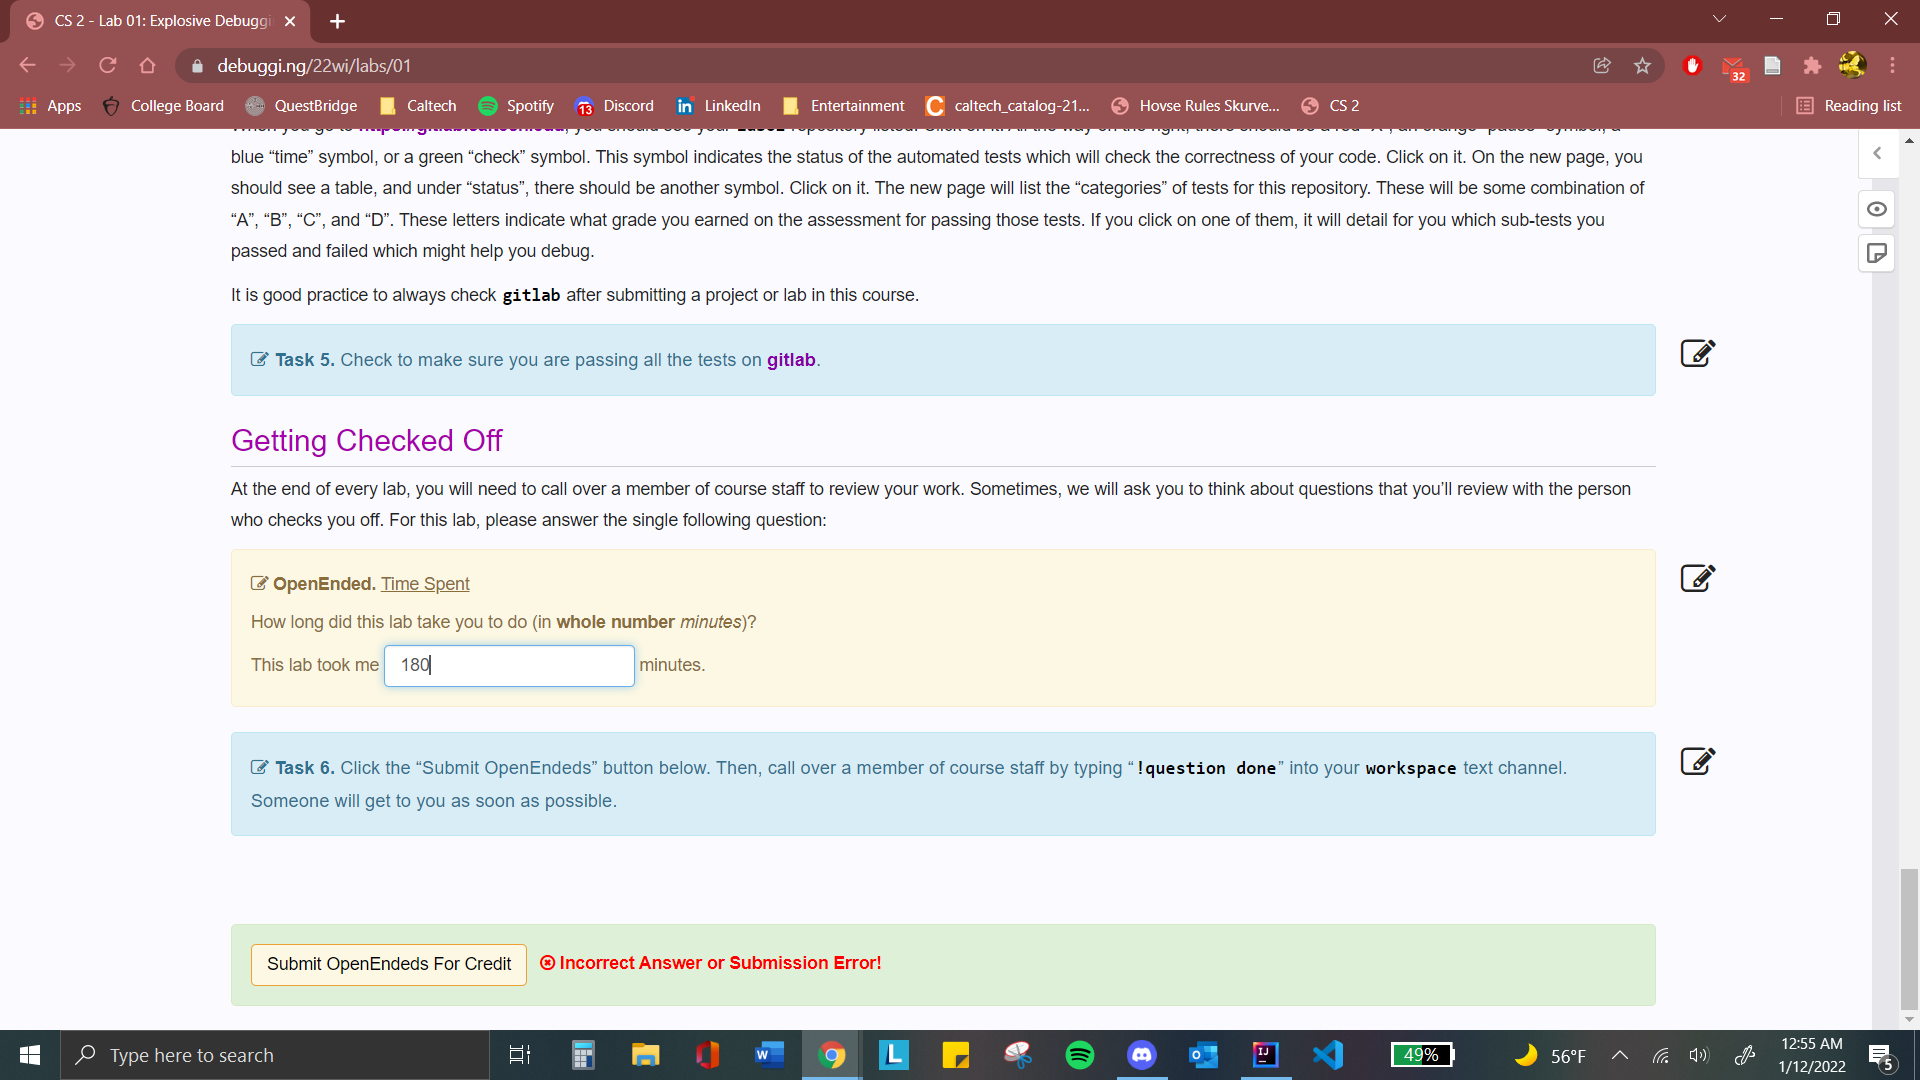Open the Reading list panel
Image resolution: width=1920 pixels, height=1080 pixels.
point(1849,106)
